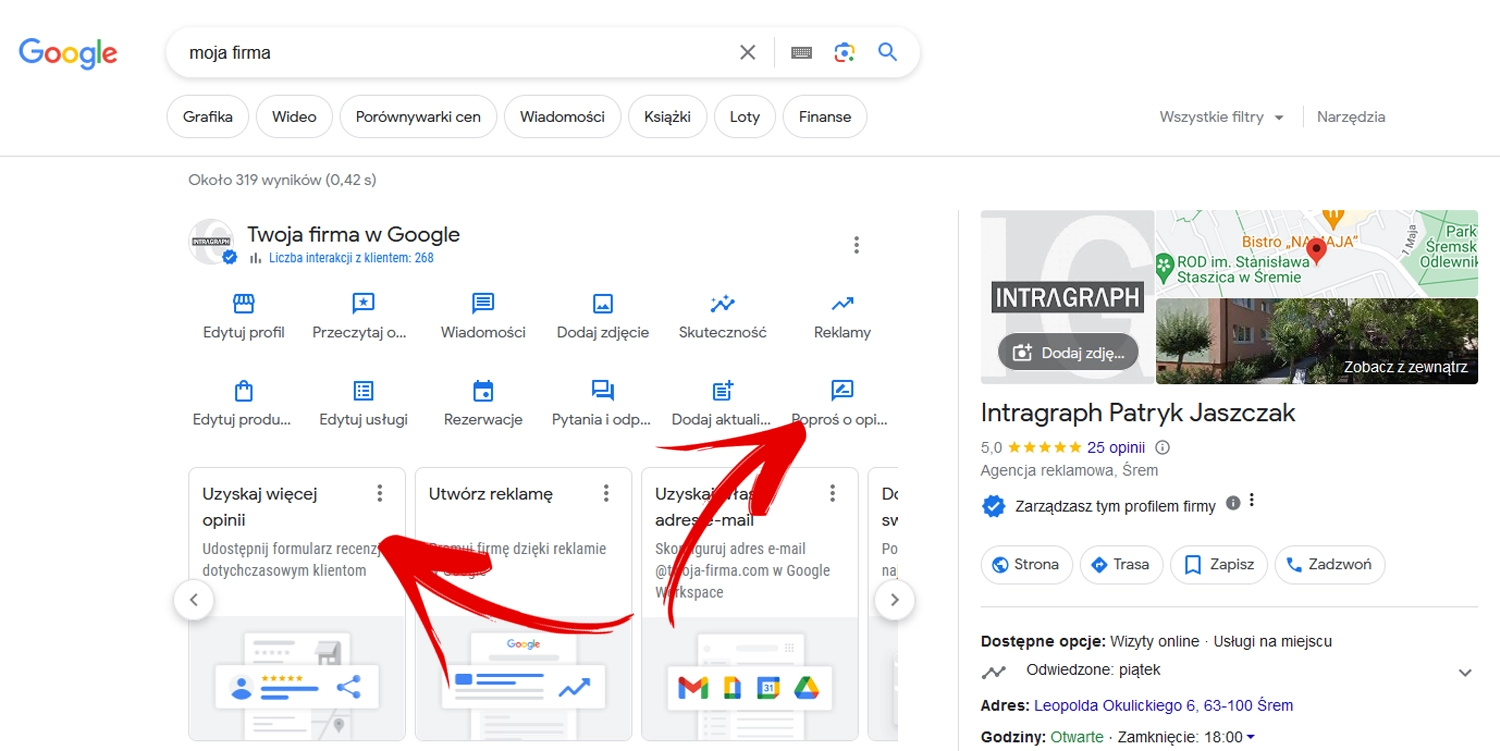Open the 25 opinii reviews link
The height and width of the screenshot is (751, 1500).
tap(1115, 447)
